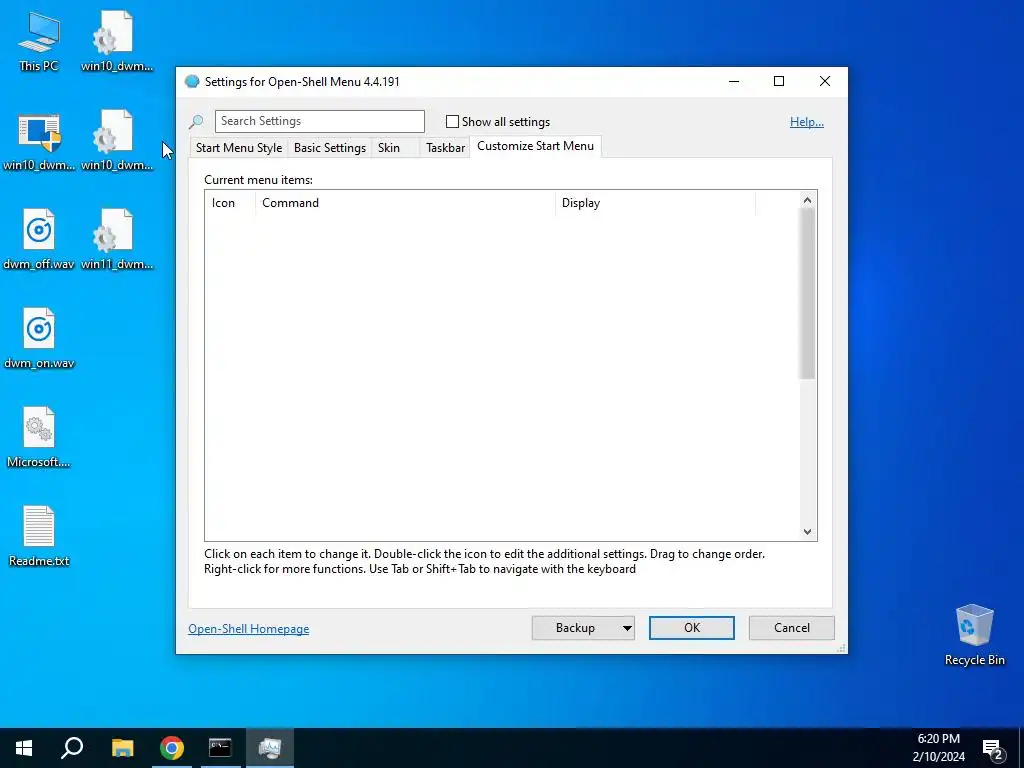Switch to the Command Prompt taskbar icon
The width and height of the screenshot is (1024, 768).
tap(220, 748)
